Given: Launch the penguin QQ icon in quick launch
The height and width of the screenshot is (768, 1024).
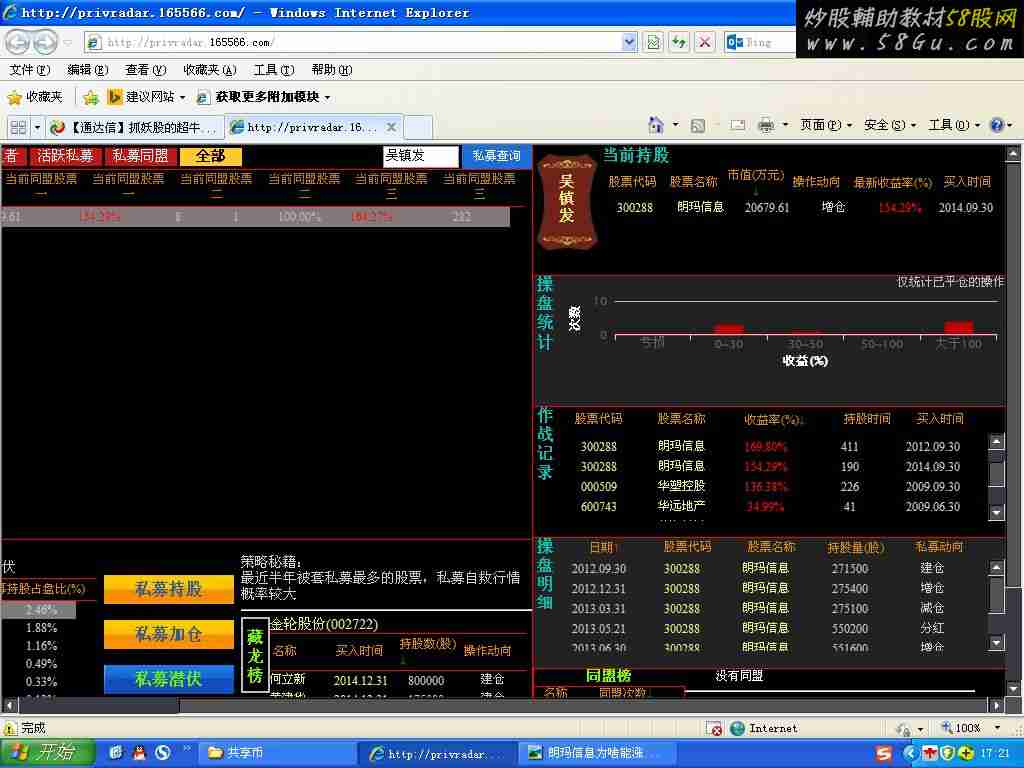Looking at the screenshot, I should tap(138, 753).
